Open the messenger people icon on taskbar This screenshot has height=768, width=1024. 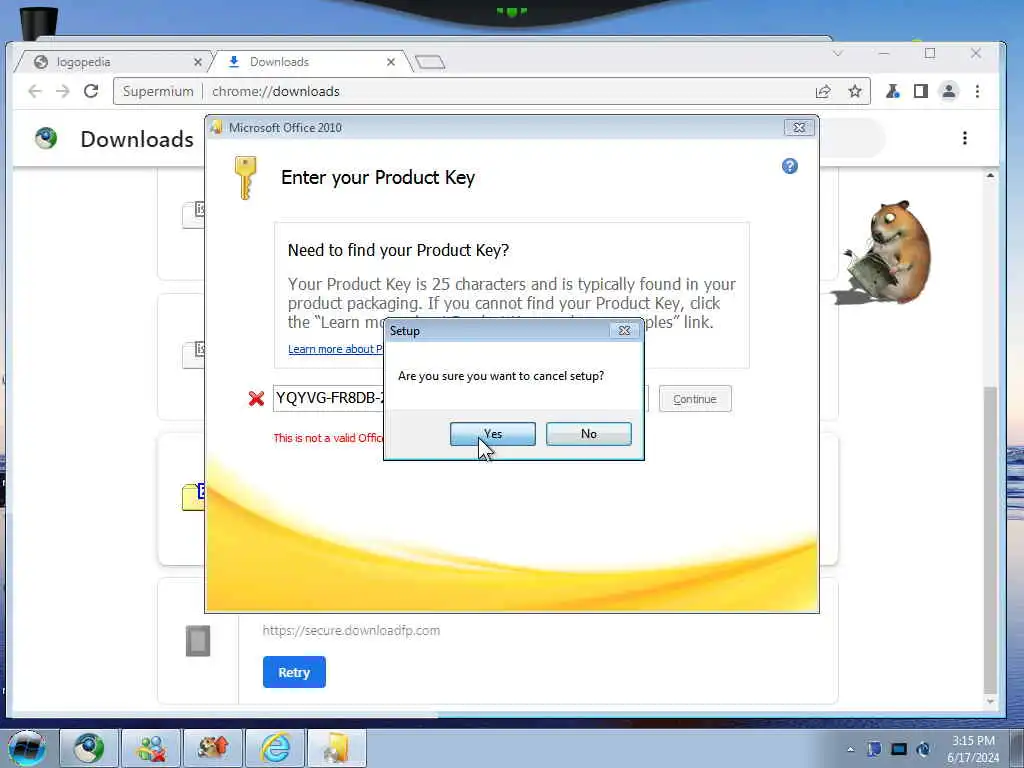(x=151, y=748)
